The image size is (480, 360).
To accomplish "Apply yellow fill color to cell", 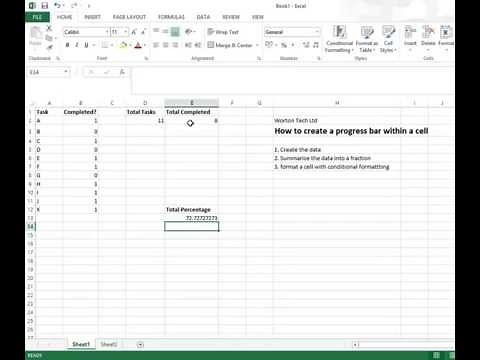I will tap(123, 45).
